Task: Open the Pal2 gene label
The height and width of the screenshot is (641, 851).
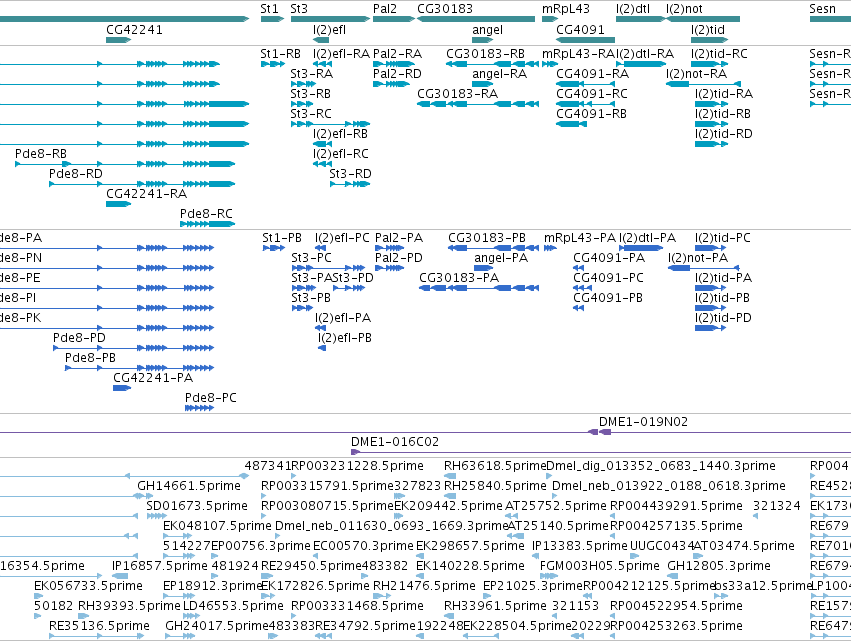Action: coord(385,9)
